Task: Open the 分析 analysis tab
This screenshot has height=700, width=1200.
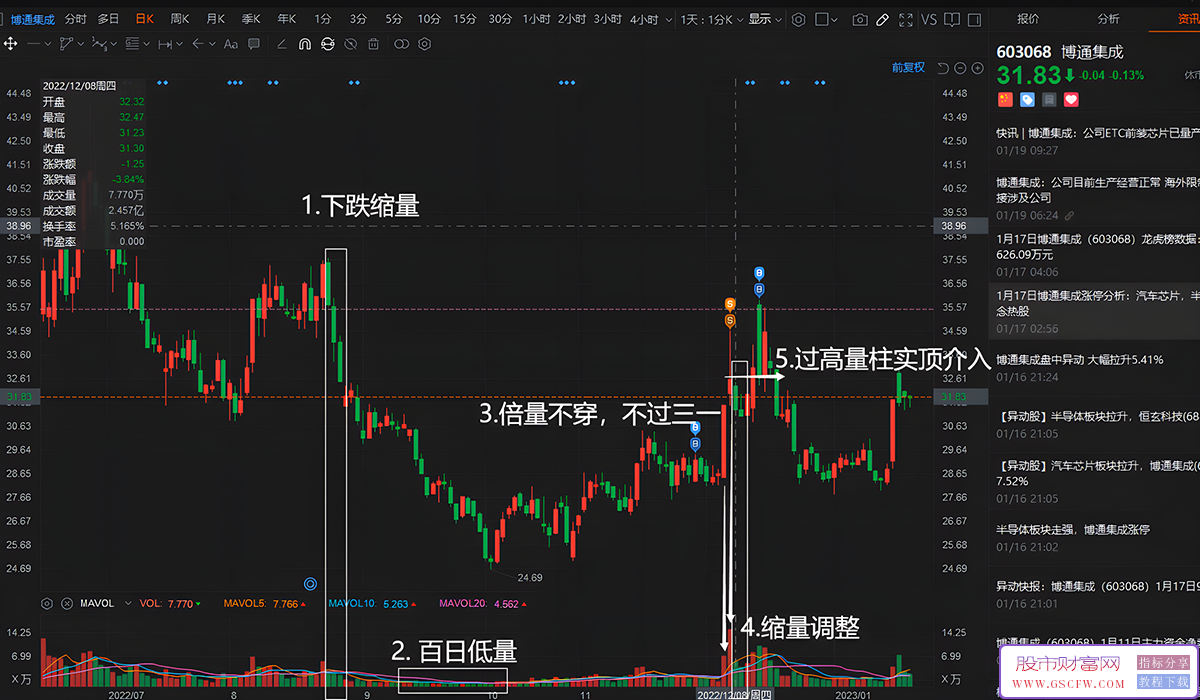Action: click(x=1108, y=19)
